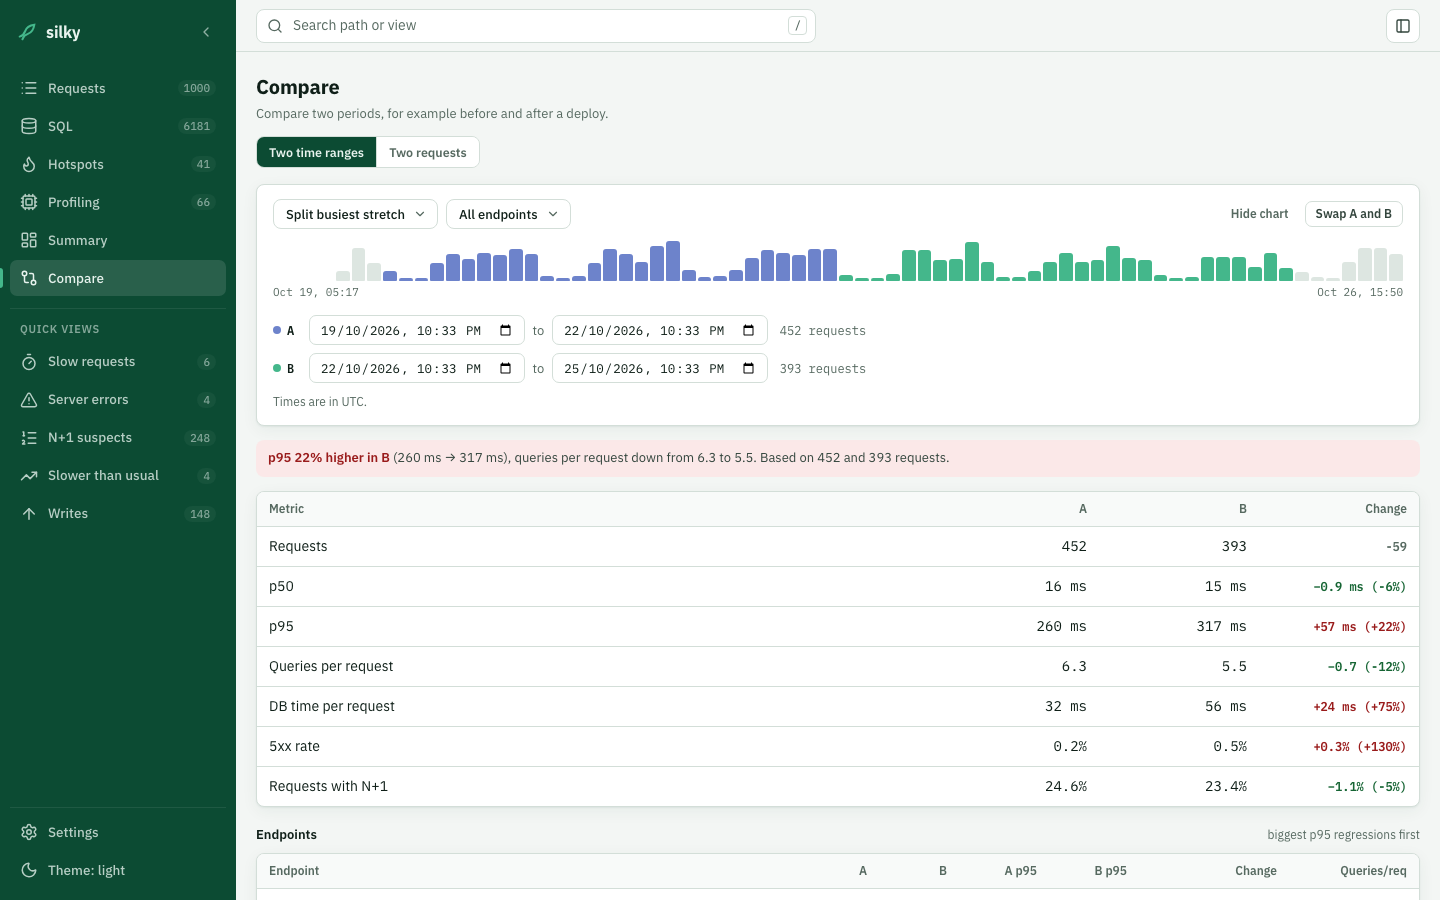Click the Swap A and B button
Screen dimensions: 1440x900
1354,214
